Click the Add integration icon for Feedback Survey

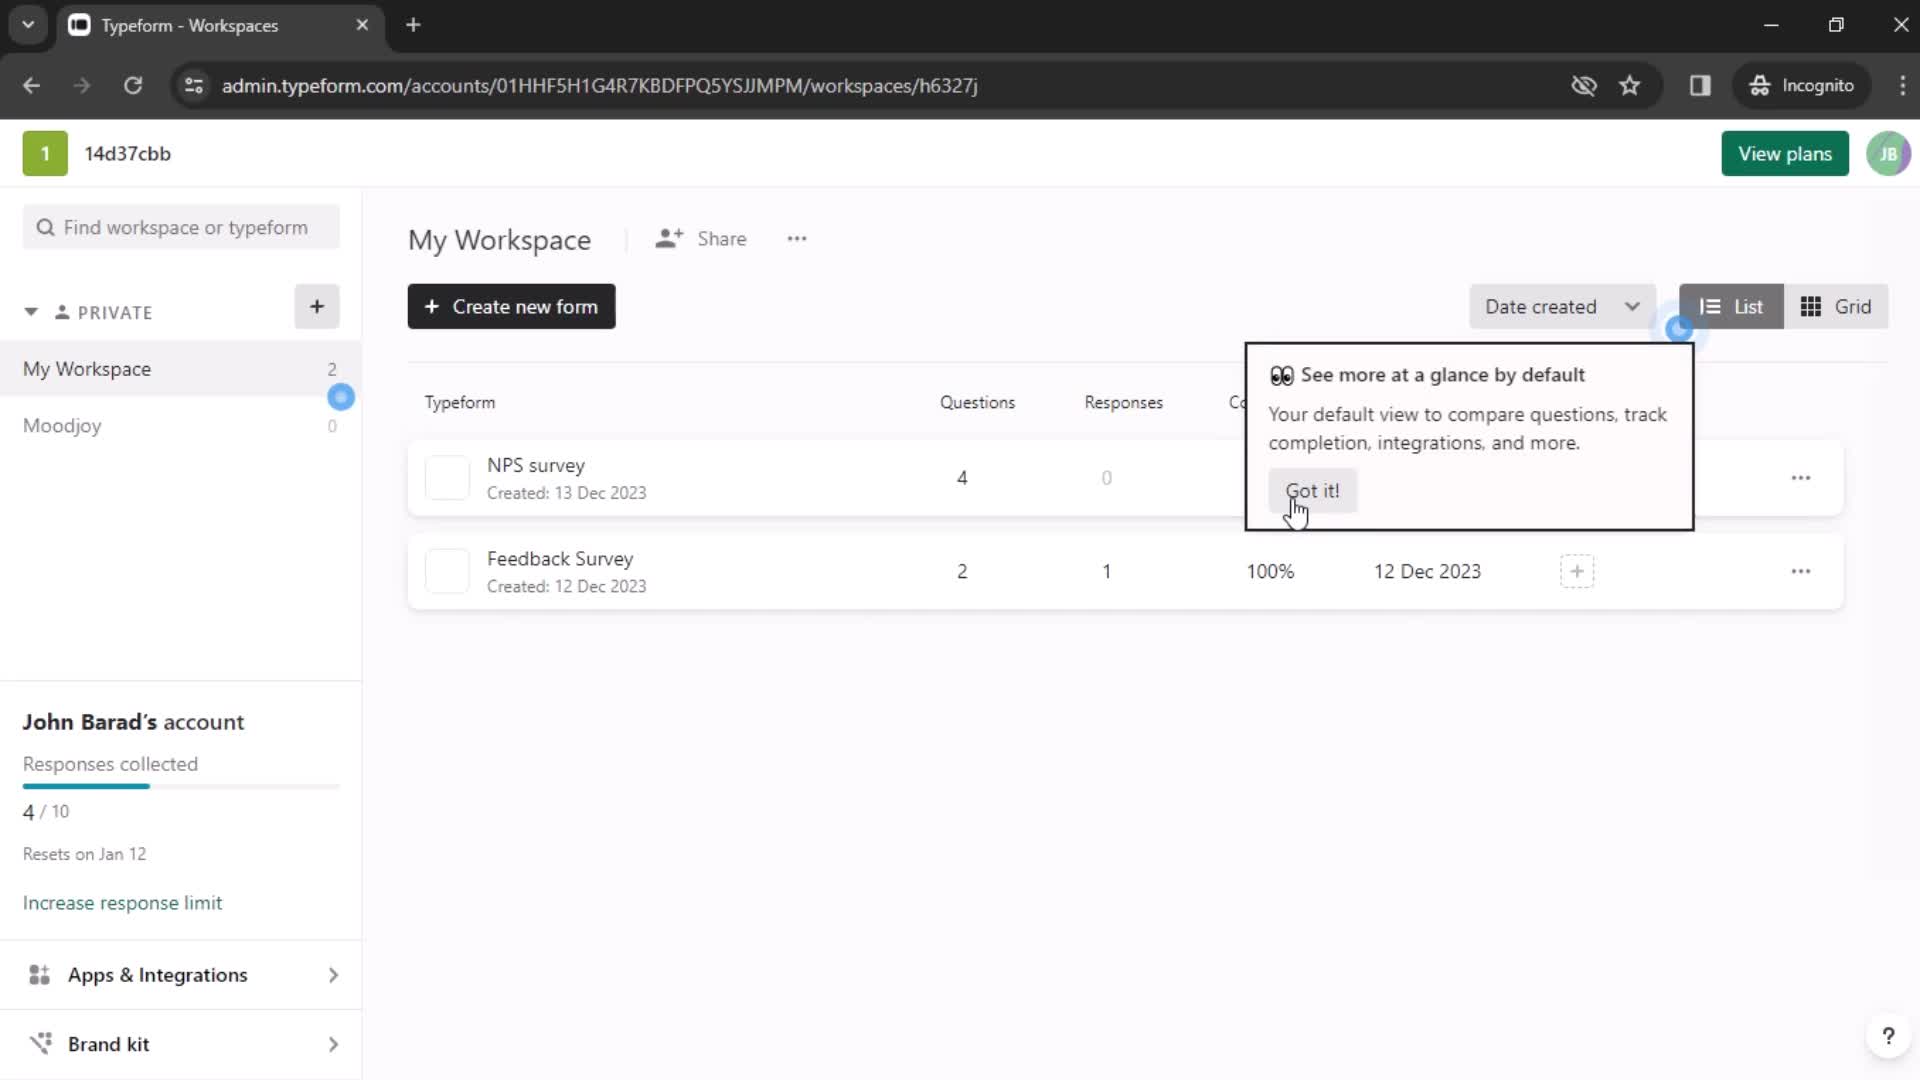pyautogui.click(x=1577, y=571)
